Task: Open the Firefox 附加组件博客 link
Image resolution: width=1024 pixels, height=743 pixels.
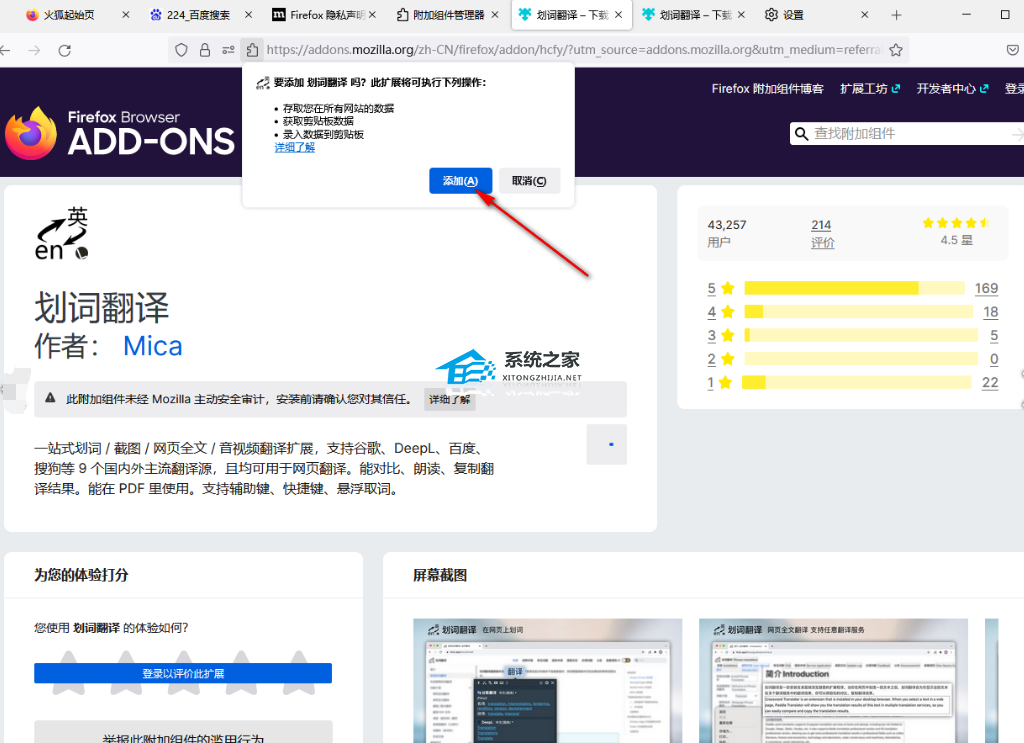Action: pyautogui.click(x=767, y=89)
